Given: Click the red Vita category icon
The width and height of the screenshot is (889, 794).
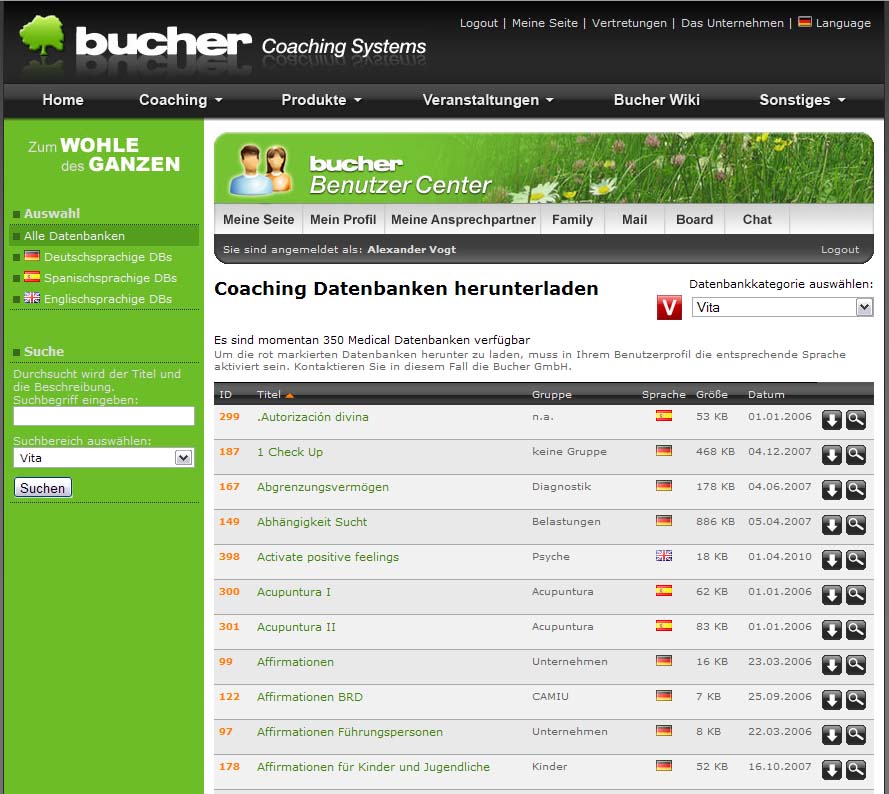Looking at the screenshot, I should click(669, 307).
